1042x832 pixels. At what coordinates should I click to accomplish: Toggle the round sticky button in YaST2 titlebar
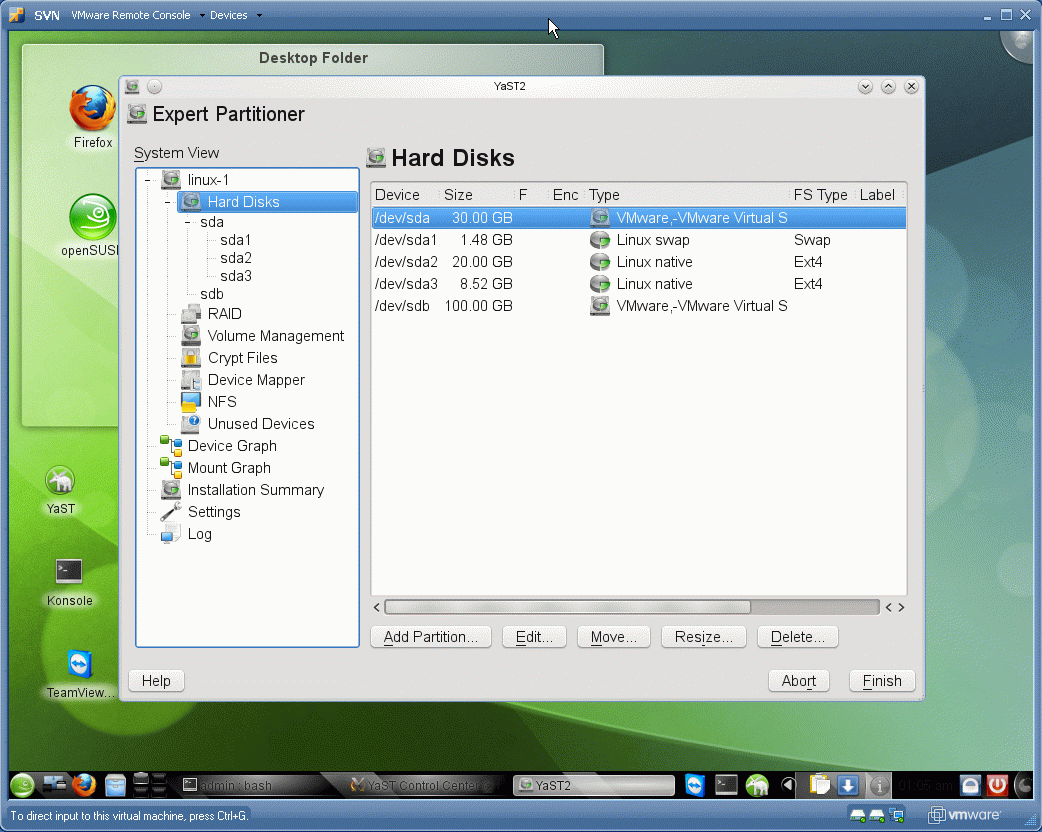(154, 86)
